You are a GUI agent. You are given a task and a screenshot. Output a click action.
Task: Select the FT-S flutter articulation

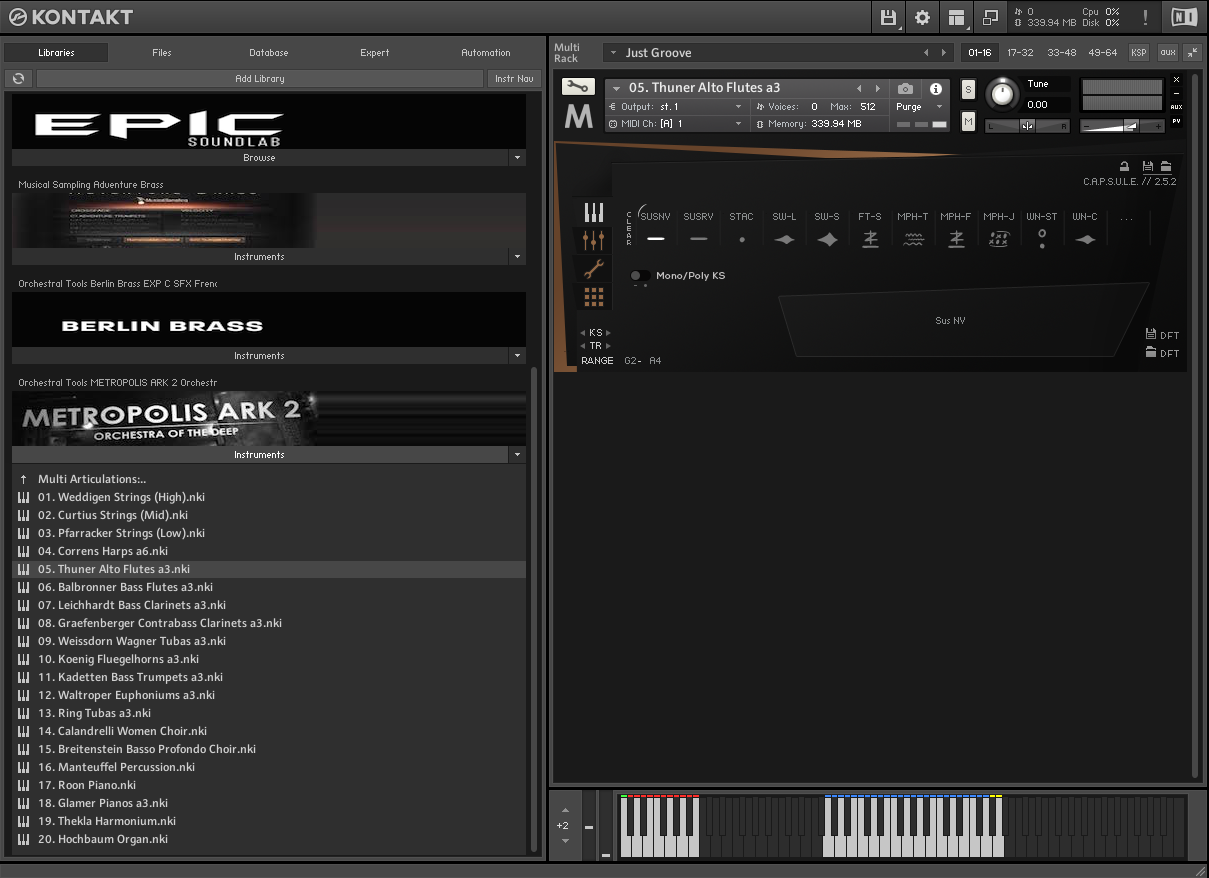(870, 228)
